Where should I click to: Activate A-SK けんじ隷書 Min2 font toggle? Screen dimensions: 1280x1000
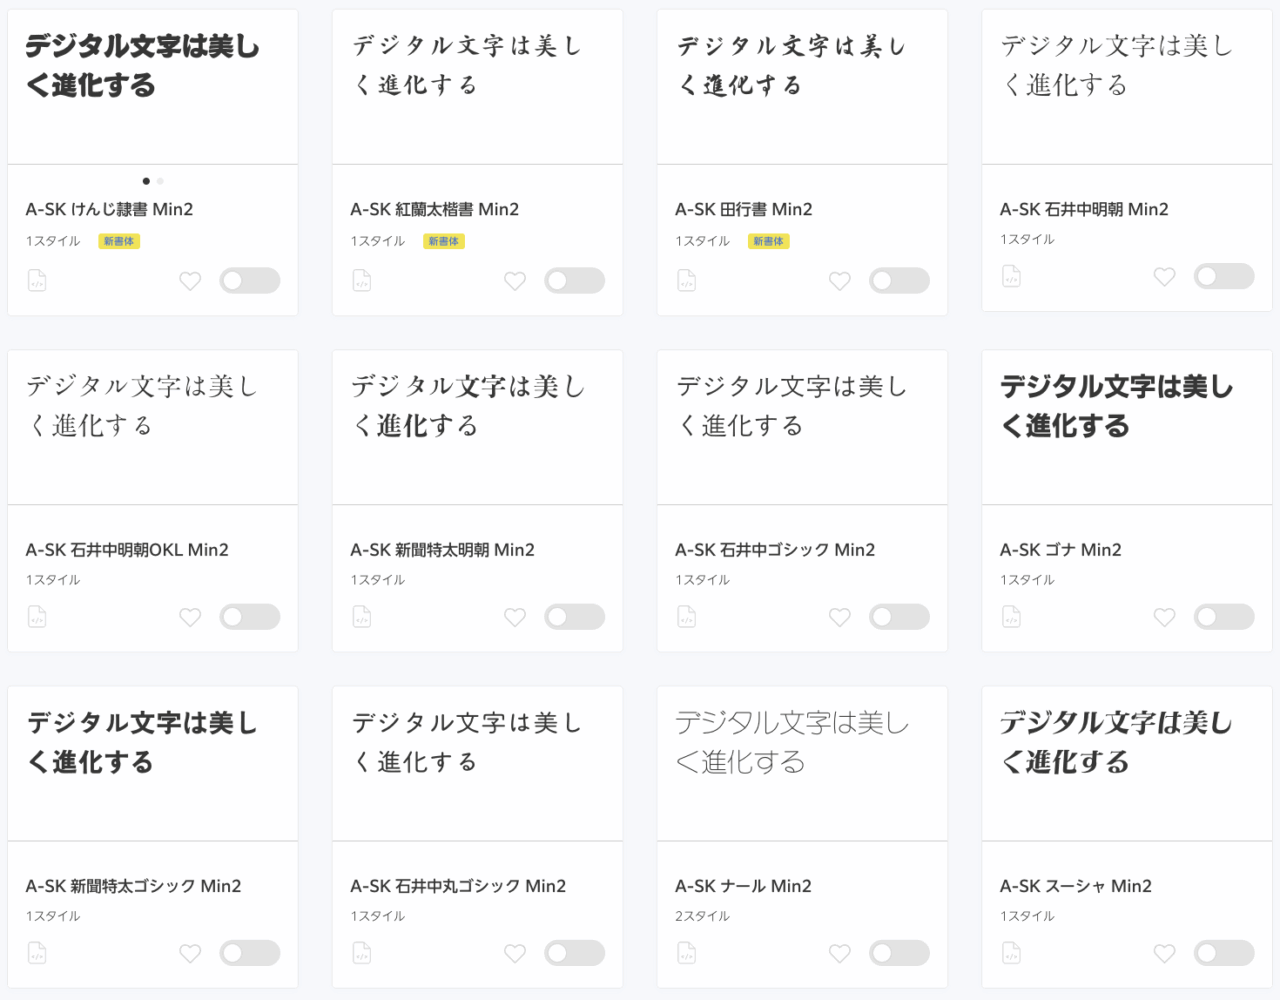[249, 281]
